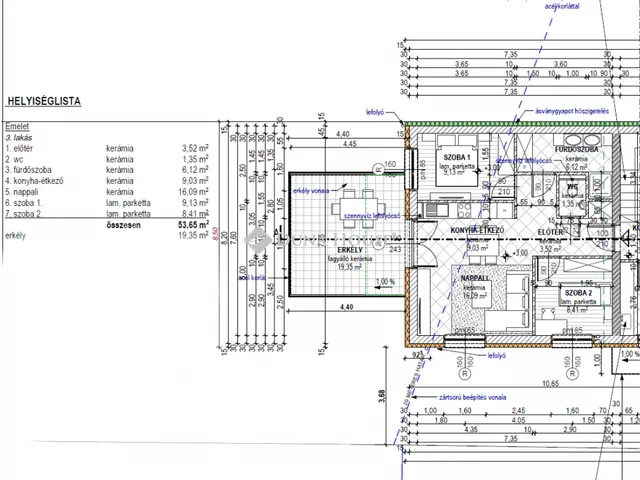Click the 'erkély vonala' blue annotation
640x480 pixels.
[318, 192]
